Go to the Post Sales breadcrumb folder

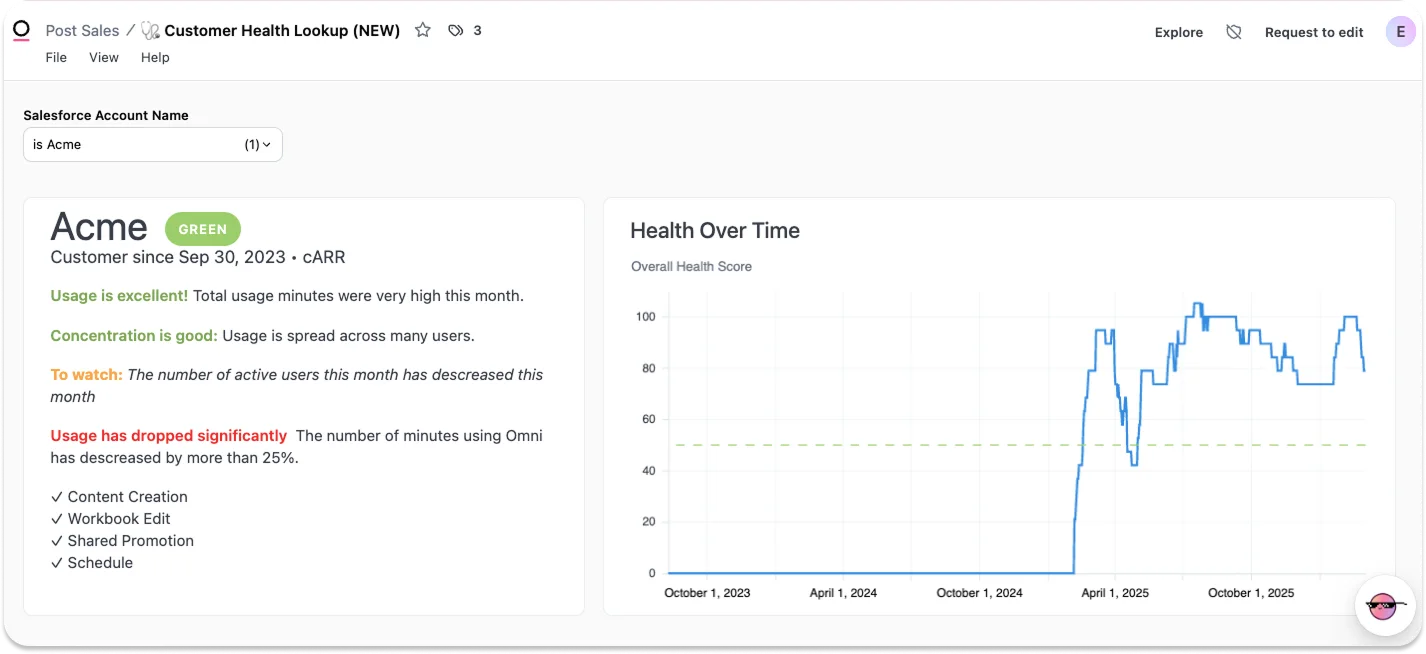[x=83, y=31]
